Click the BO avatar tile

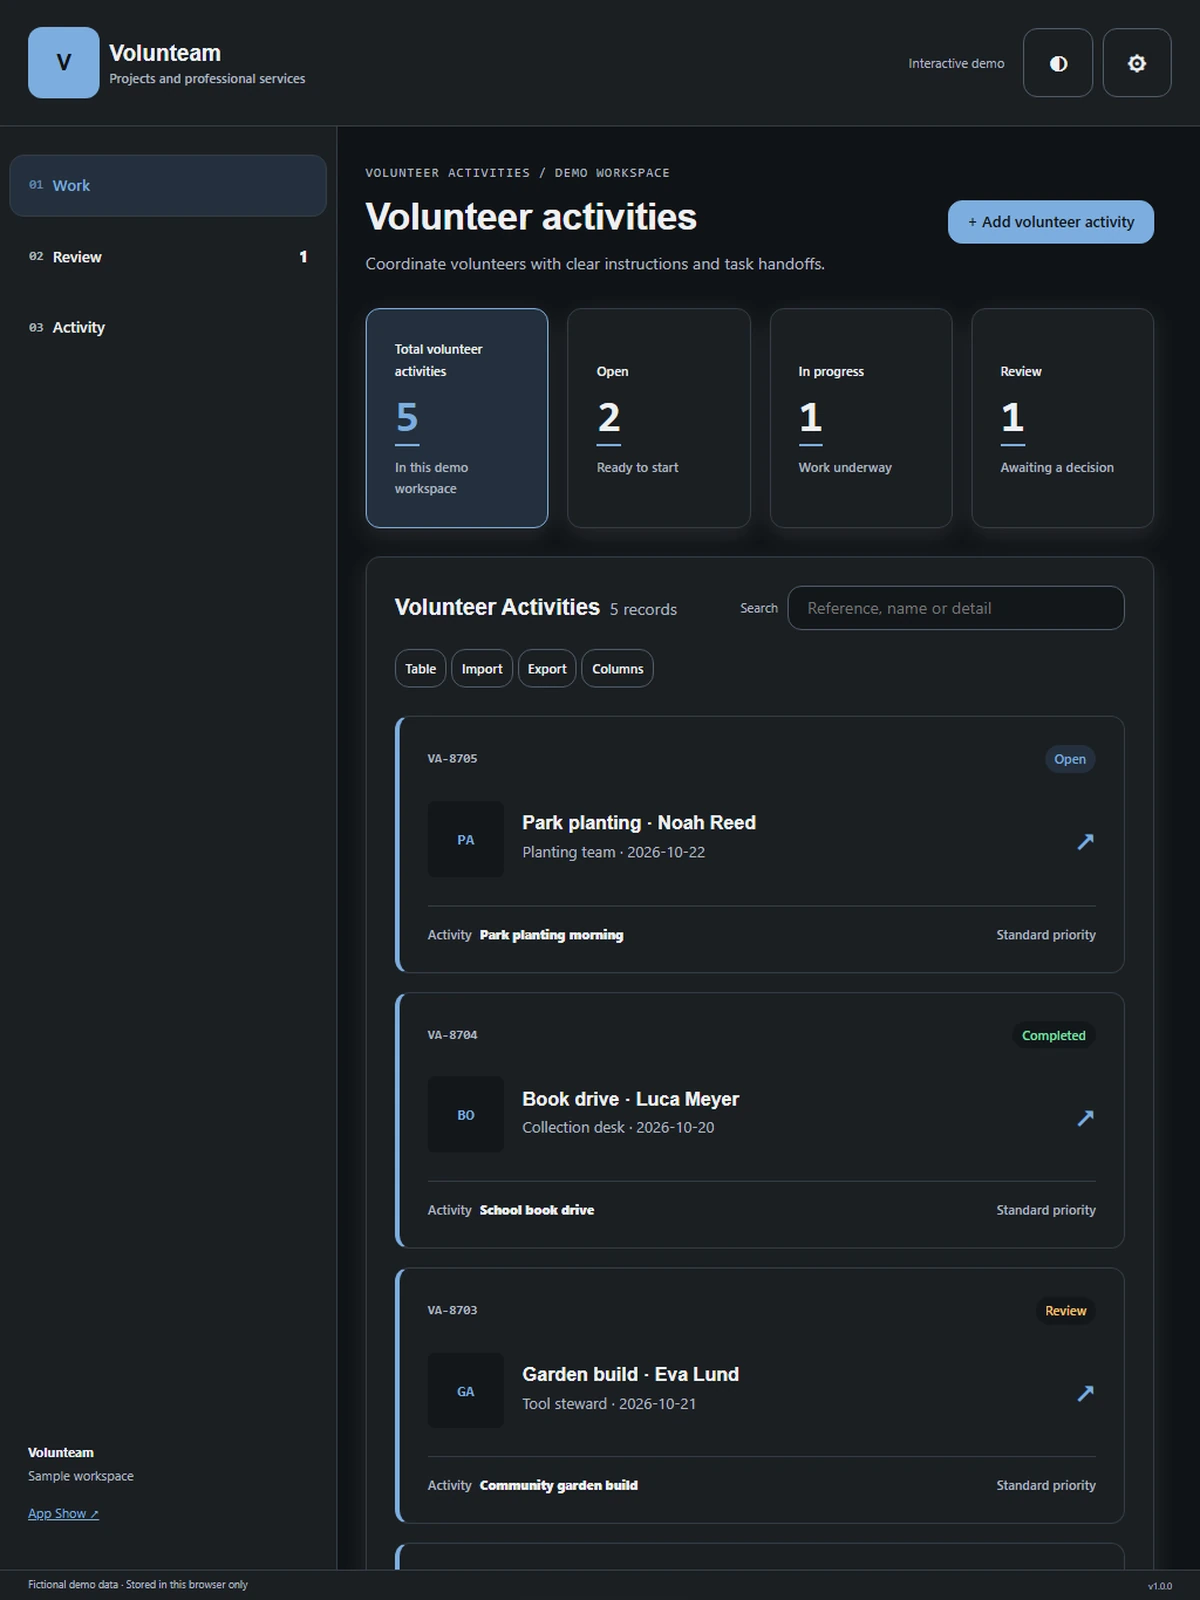pyautogui.click(x=466, y=1115)
